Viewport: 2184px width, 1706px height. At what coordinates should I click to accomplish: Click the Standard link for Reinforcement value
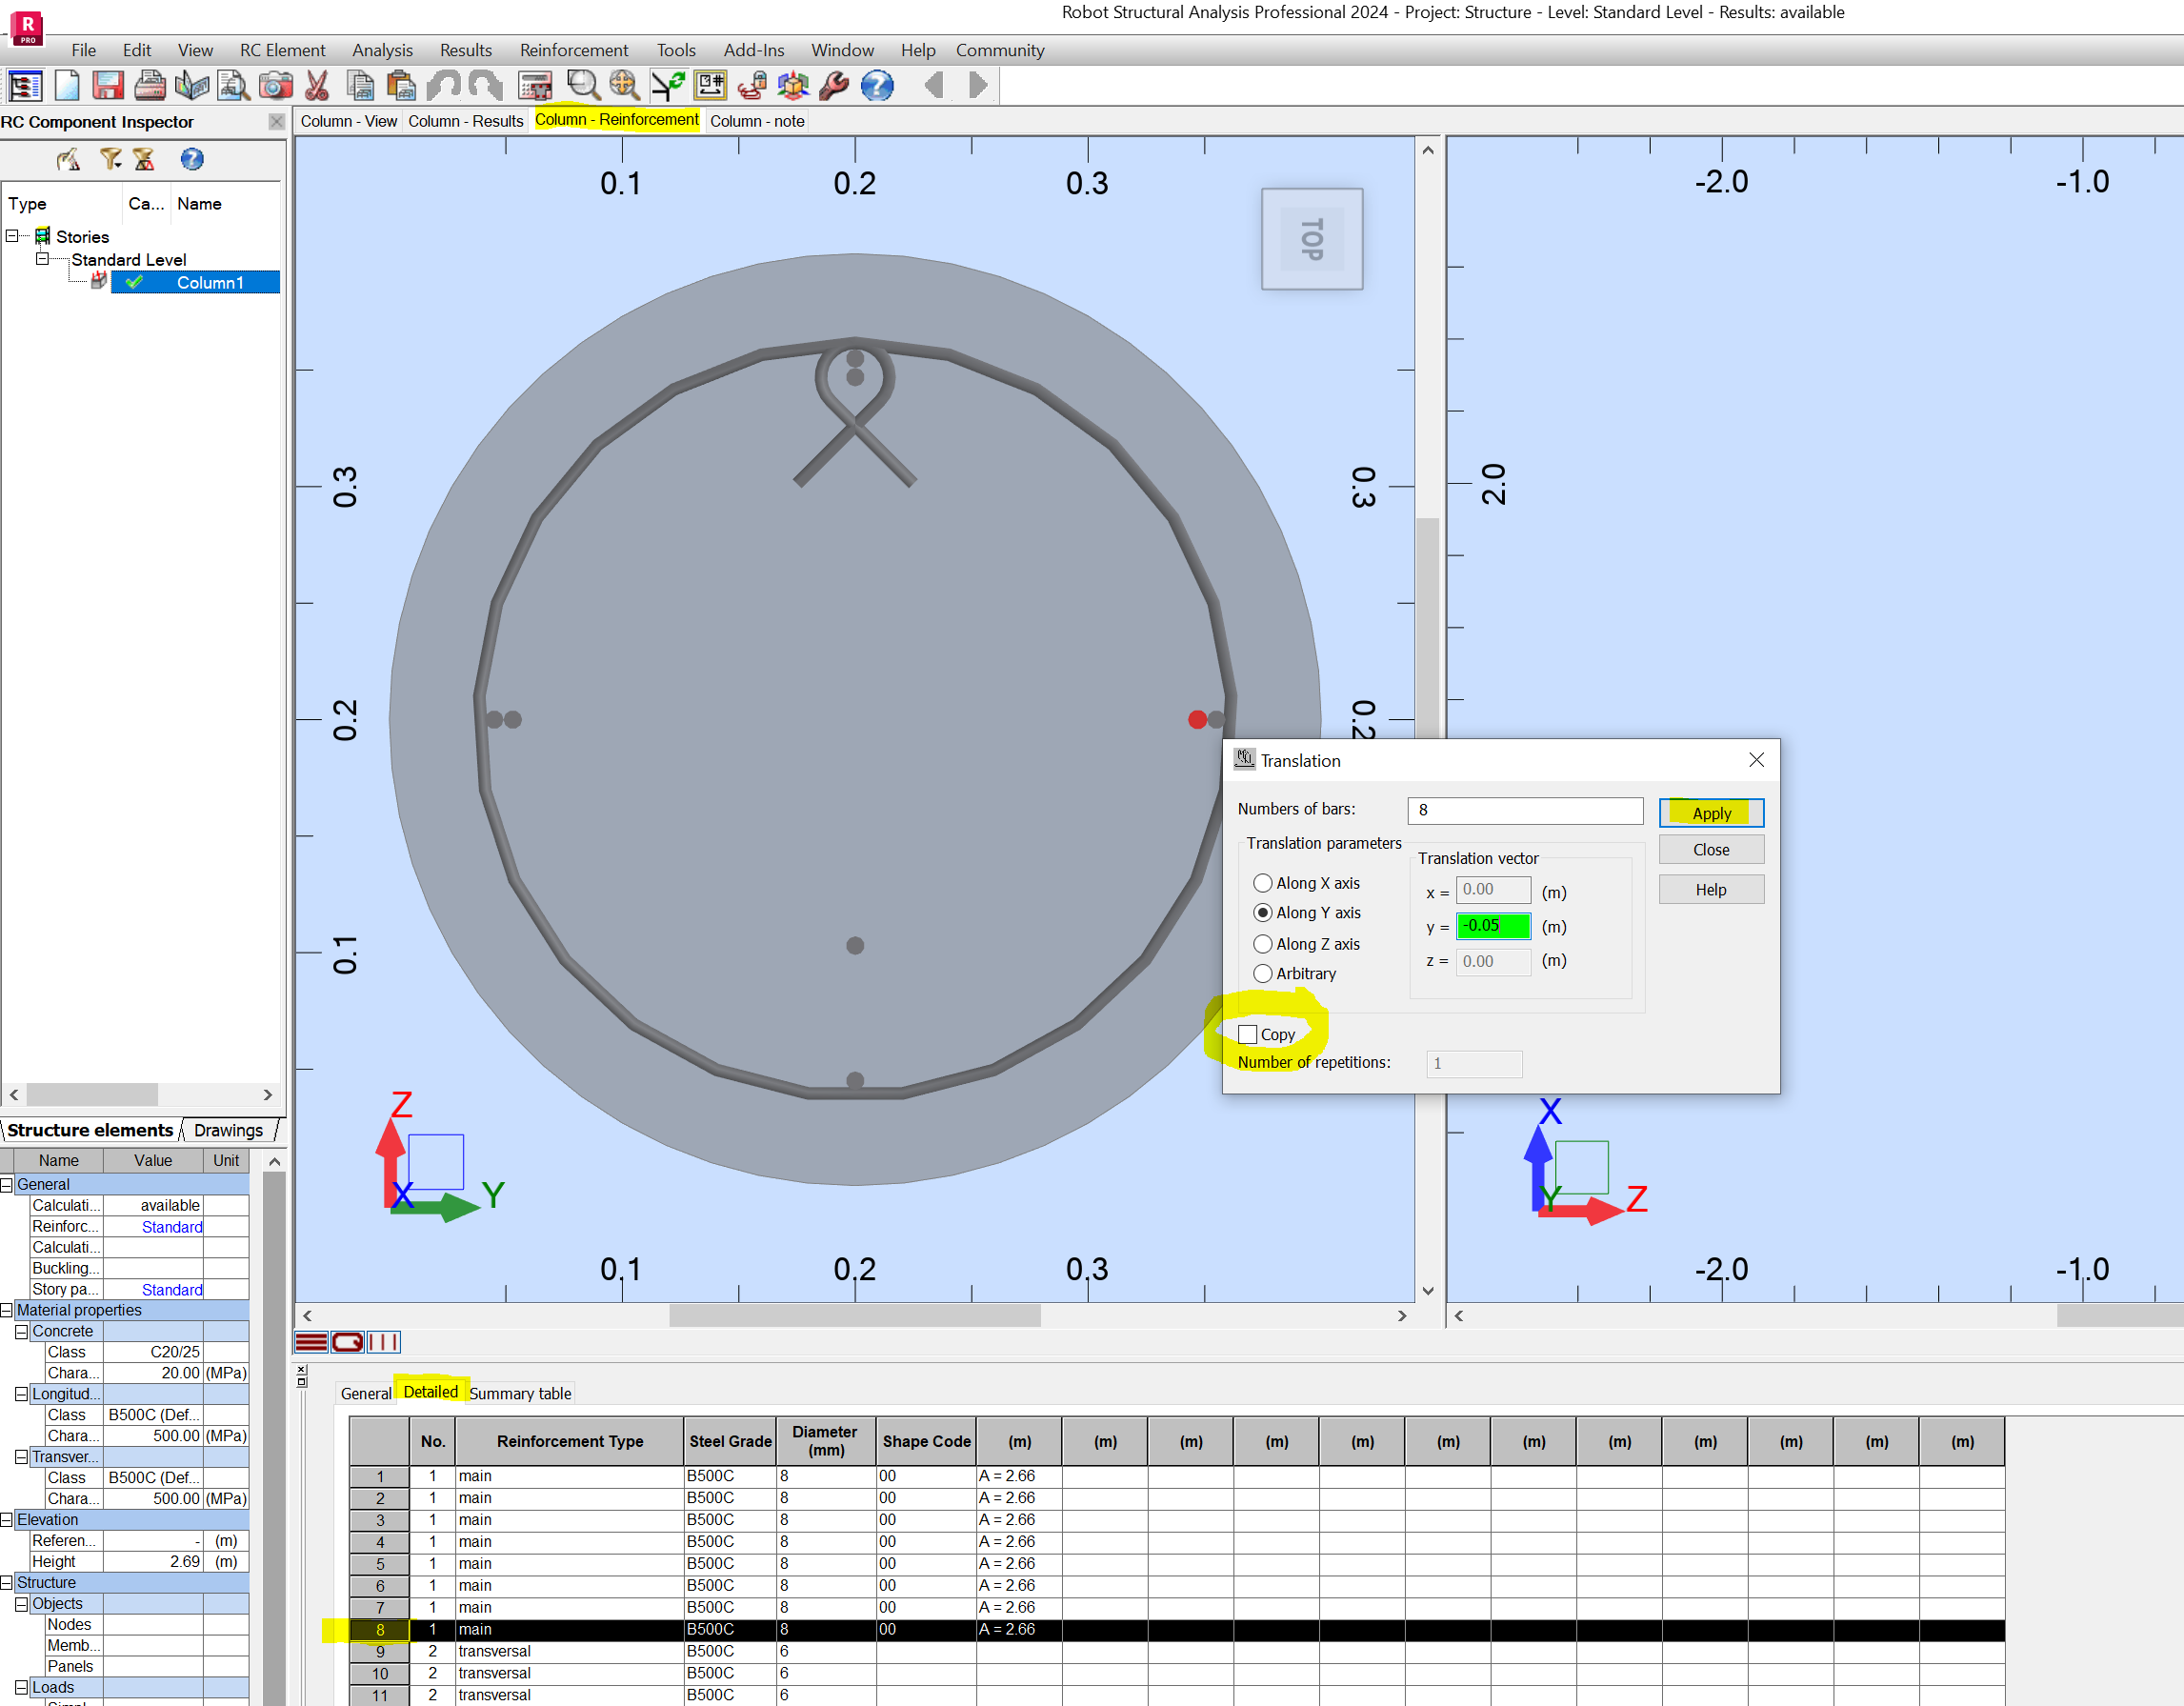171,1226
